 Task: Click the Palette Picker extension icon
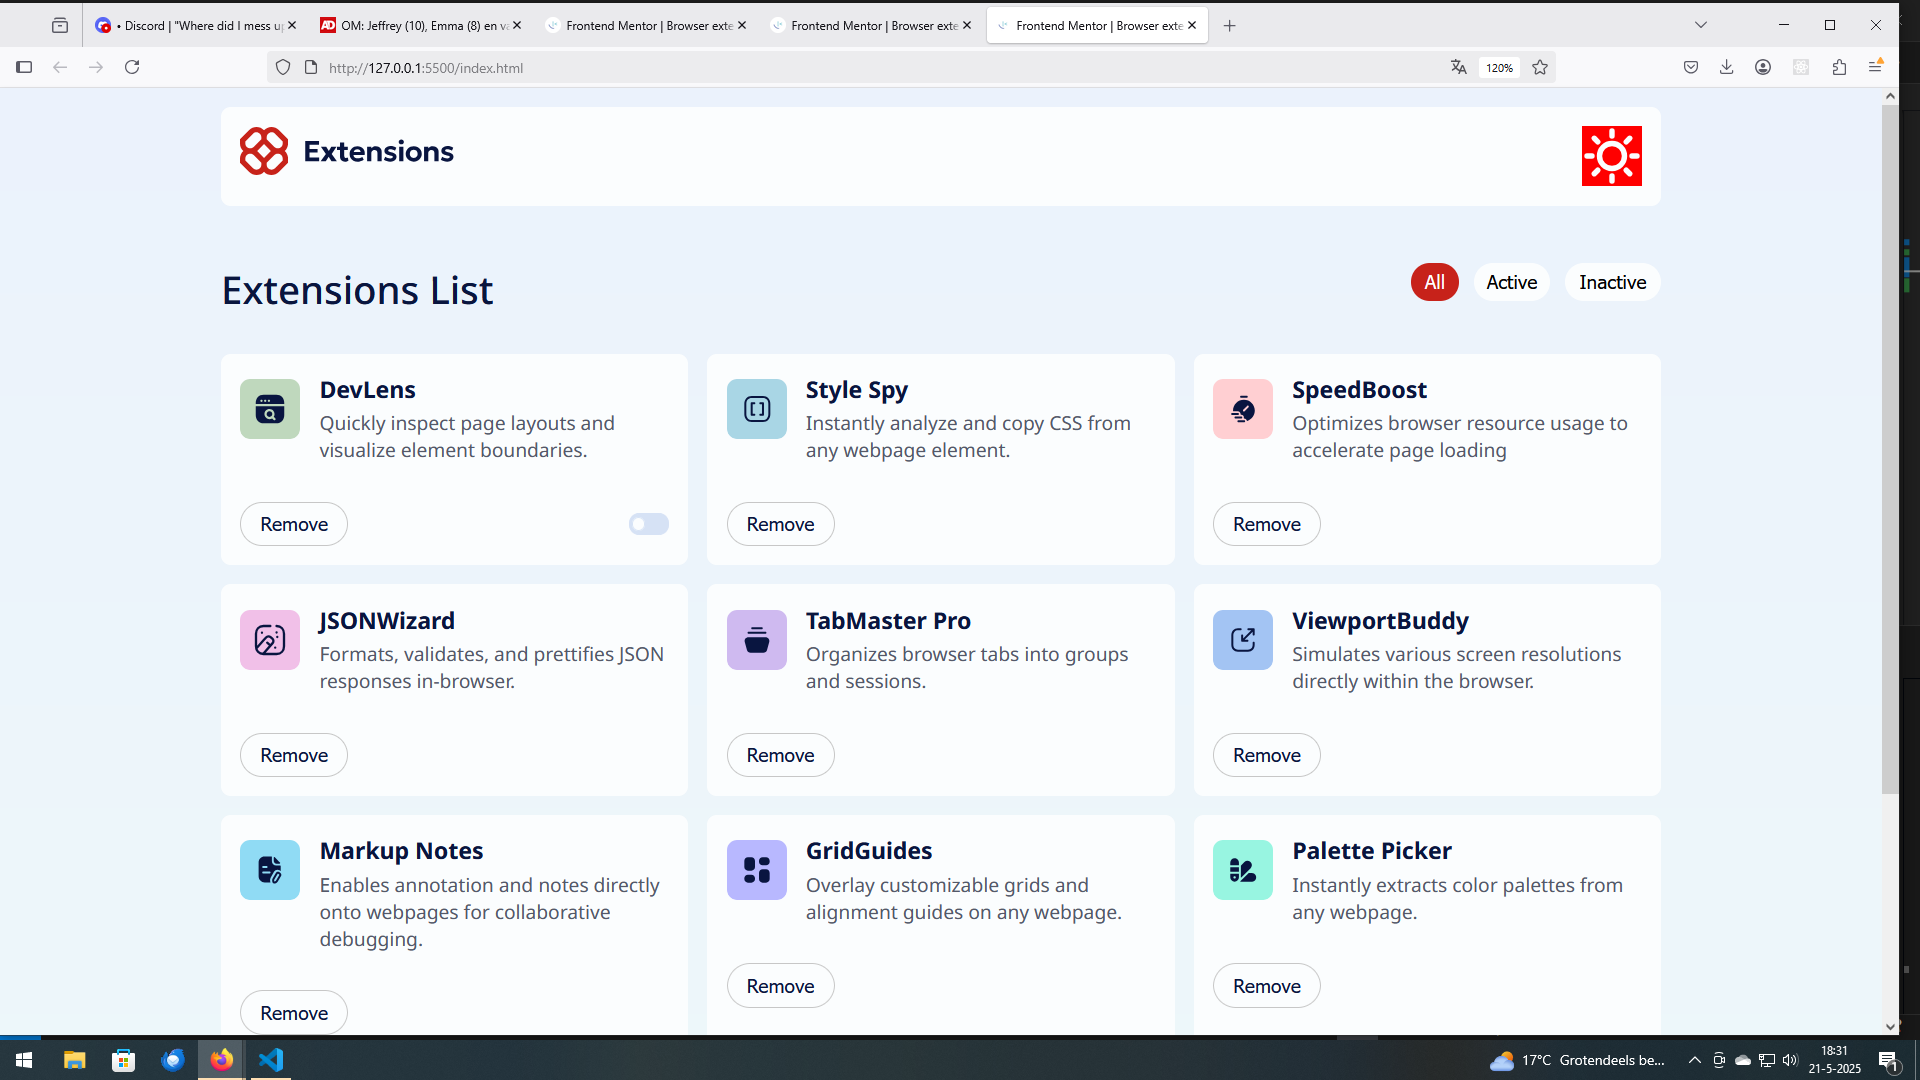1242,870
